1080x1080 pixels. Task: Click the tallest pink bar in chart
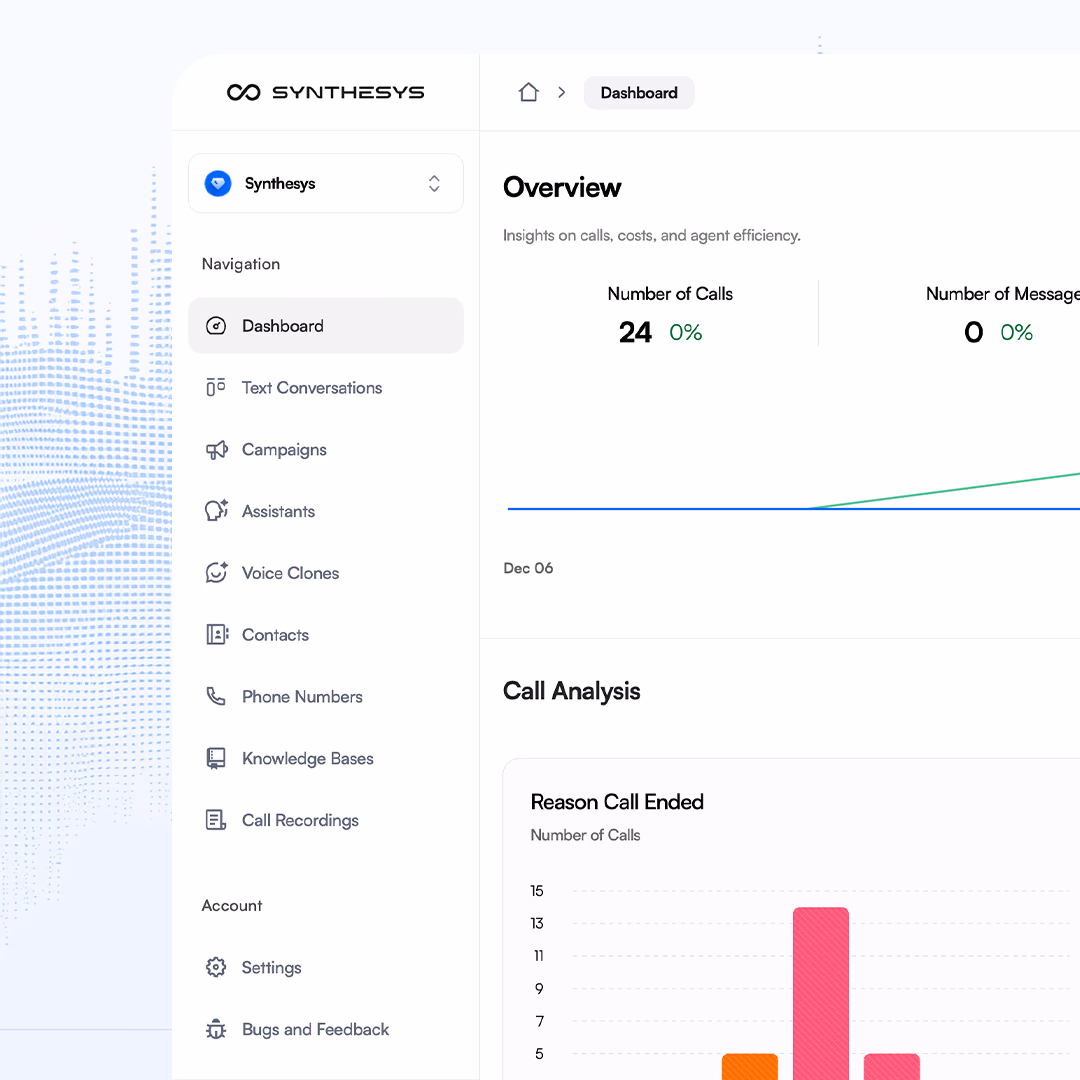click(x=820, y=993)
